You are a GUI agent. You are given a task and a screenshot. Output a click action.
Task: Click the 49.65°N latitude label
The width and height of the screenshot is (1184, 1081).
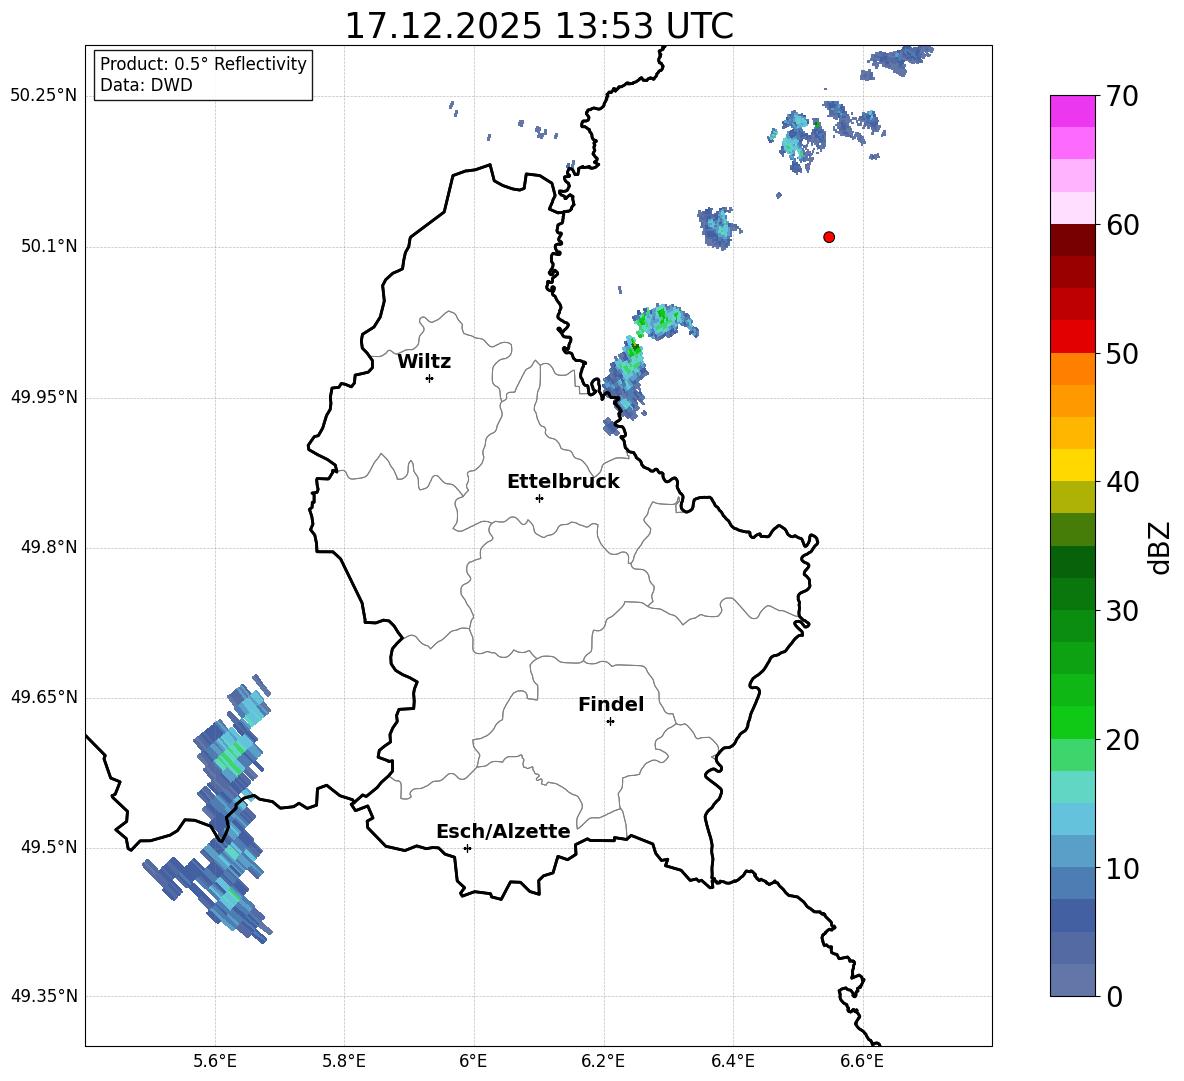click(x=44, y=697)
